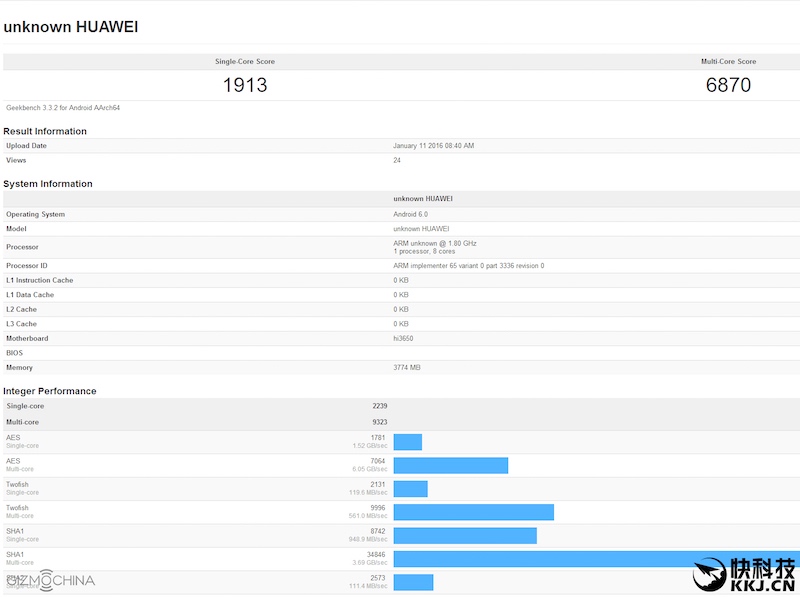
Task: Click the AES single-core blue bar
Action: [408, 442]
